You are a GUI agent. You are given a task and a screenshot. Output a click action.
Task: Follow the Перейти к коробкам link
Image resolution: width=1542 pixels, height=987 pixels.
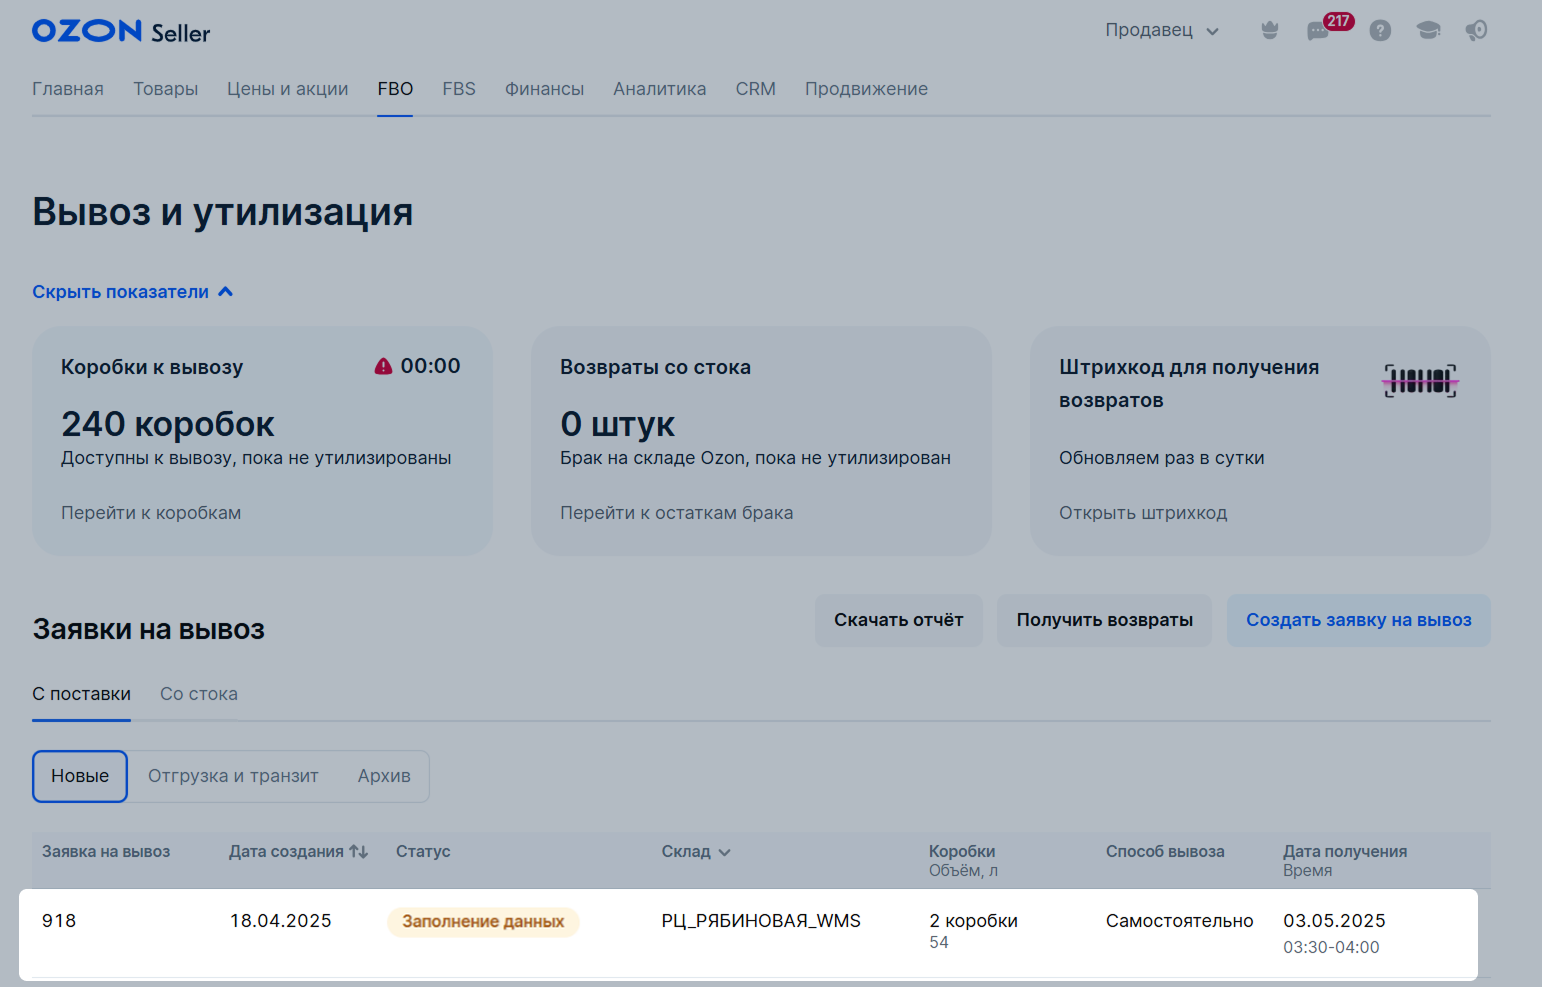151,513
